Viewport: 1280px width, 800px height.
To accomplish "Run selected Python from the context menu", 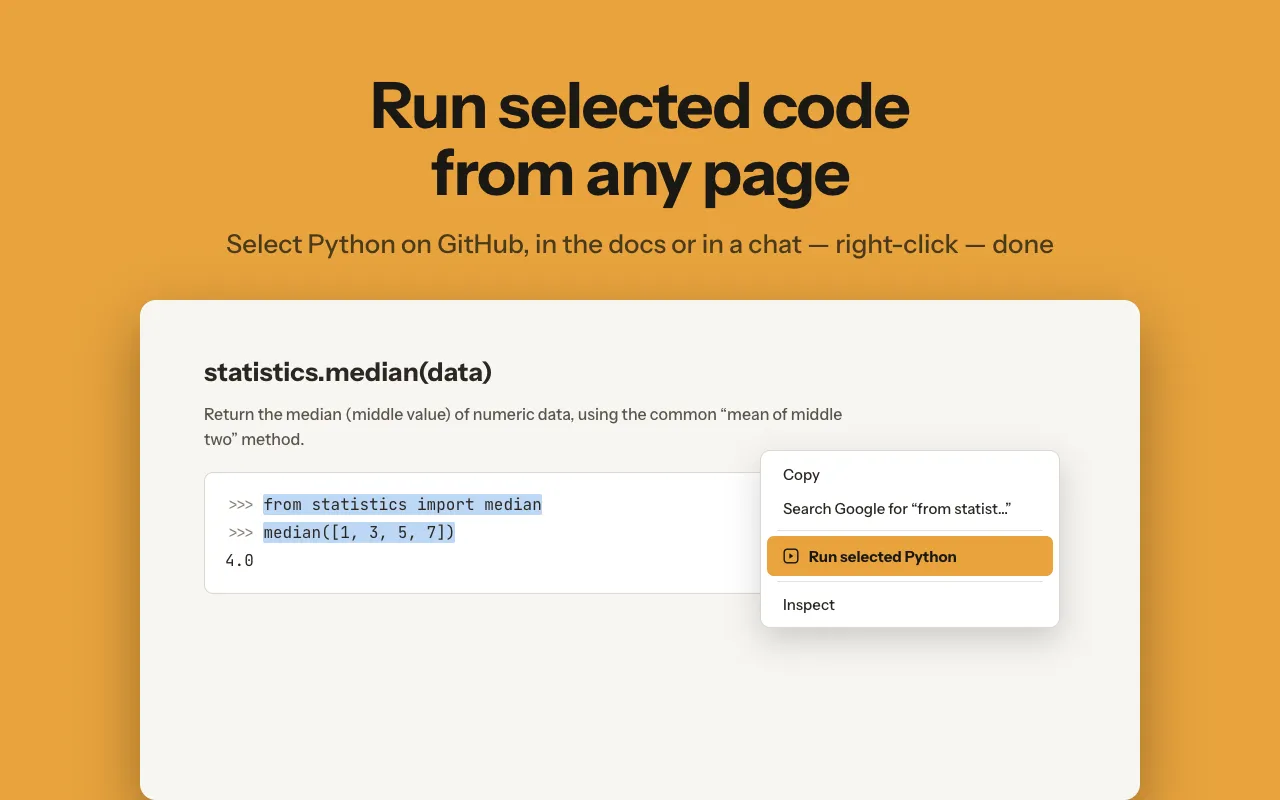I will [x=910, y=556].
